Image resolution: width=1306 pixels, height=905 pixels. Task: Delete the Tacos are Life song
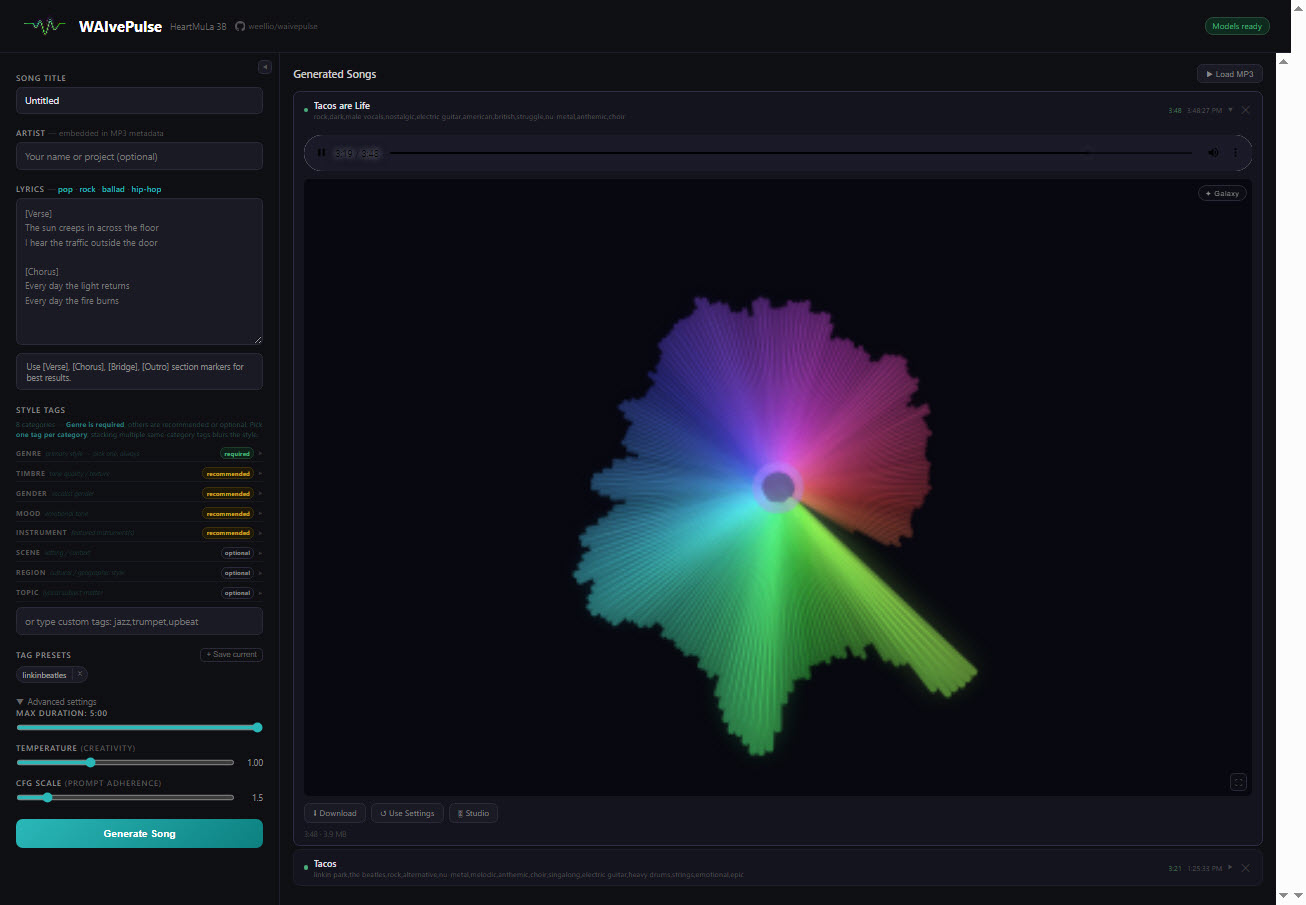coord(1245,110)
